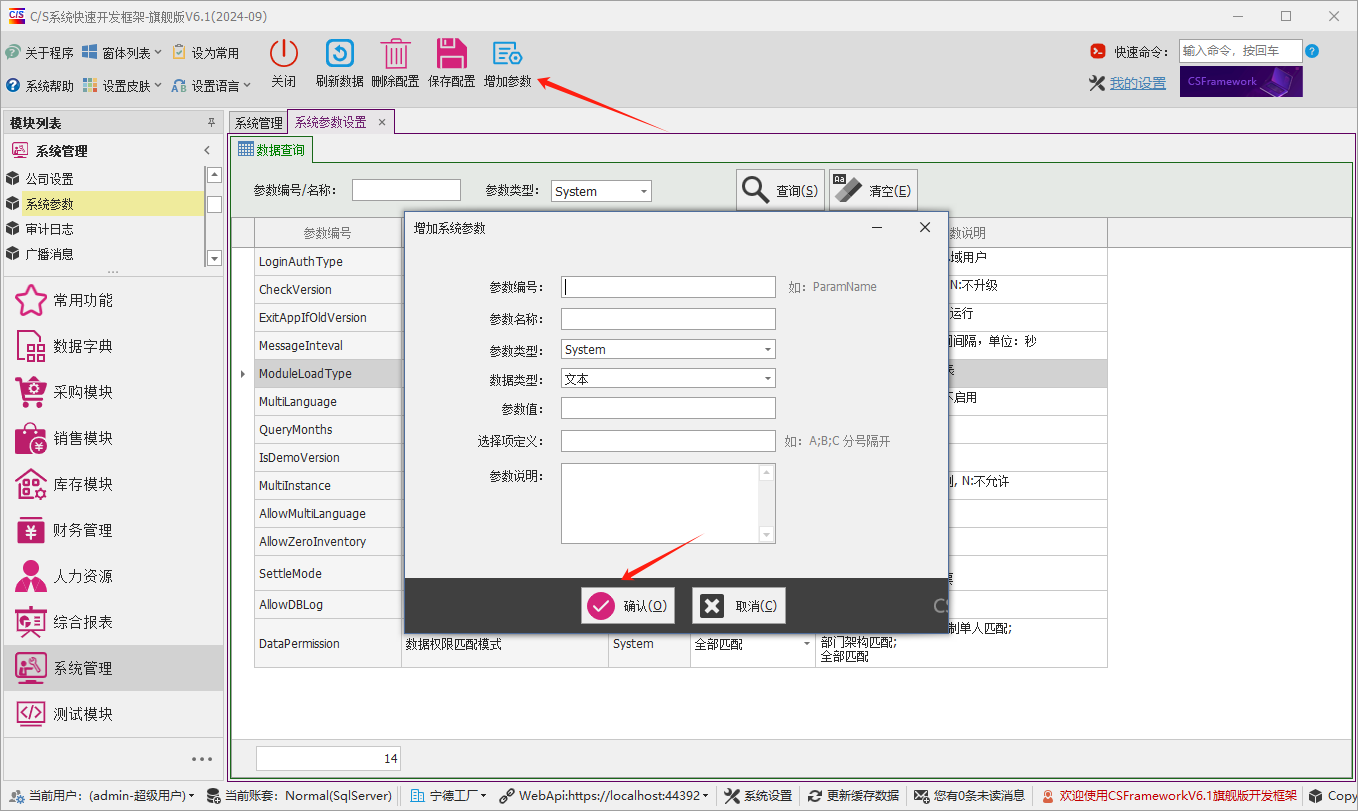Open 当前用户 admin status dropdown
1358x811 pixels.
point(102,796)
